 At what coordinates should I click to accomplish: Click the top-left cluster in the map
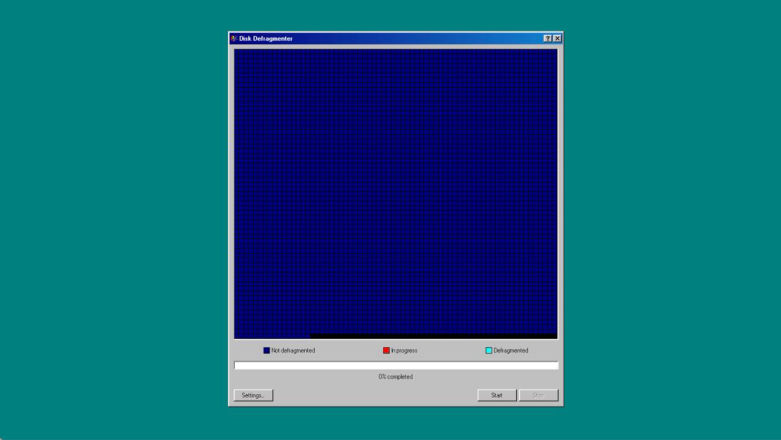click(237, 52)
